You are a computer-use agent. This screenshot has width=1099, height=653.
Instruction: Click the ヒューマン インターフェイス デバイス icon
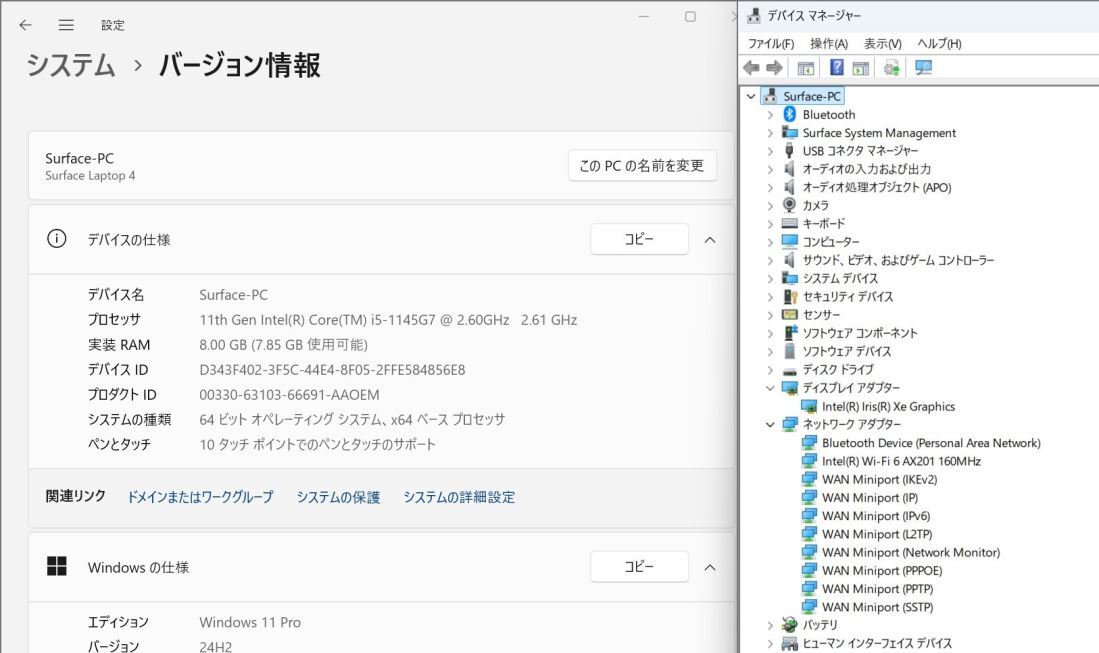pyautogui.click(x=790, y=643)
